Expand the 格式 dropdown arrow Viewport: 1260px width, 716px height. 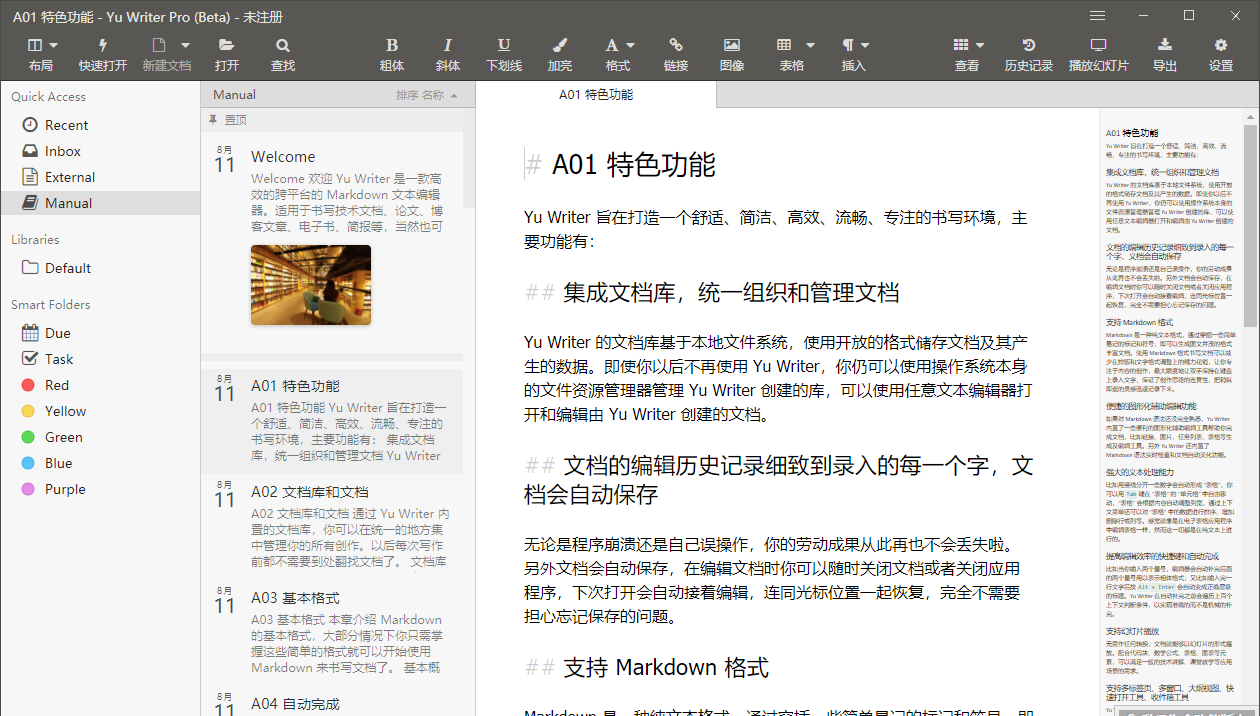630,45
